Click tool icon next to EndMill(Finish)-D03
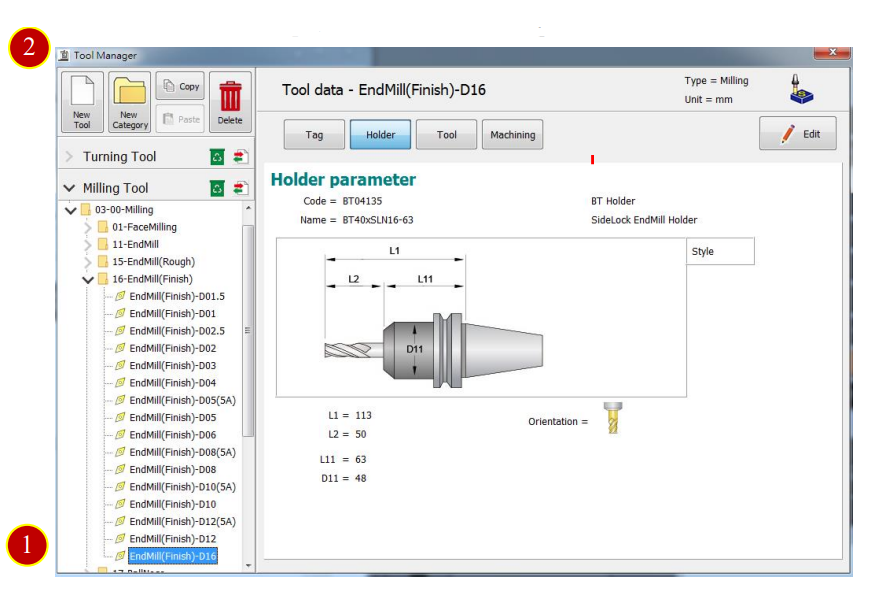Screen dimensions: 880x589 pos(120,366)
